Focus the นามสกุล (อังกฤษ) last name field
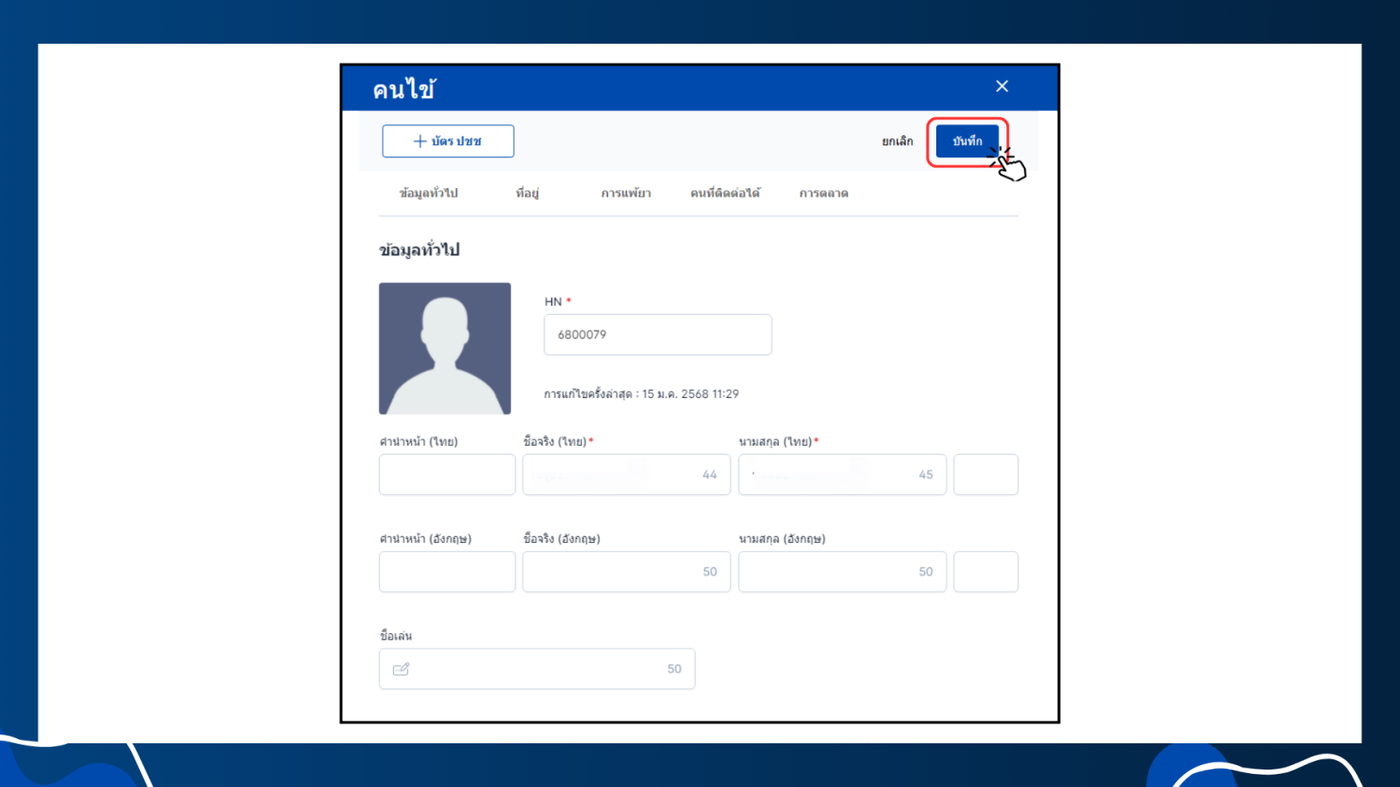The height and width of the screenshot is (787, 1400). [x=843, y=572]
